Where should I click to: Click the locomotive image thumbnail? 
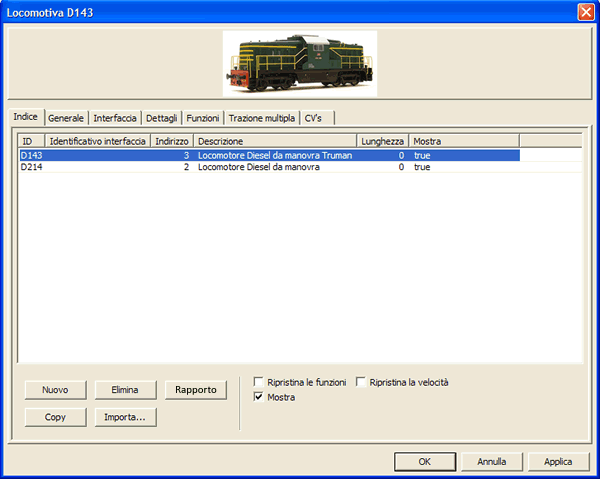(x=299, y=63)
